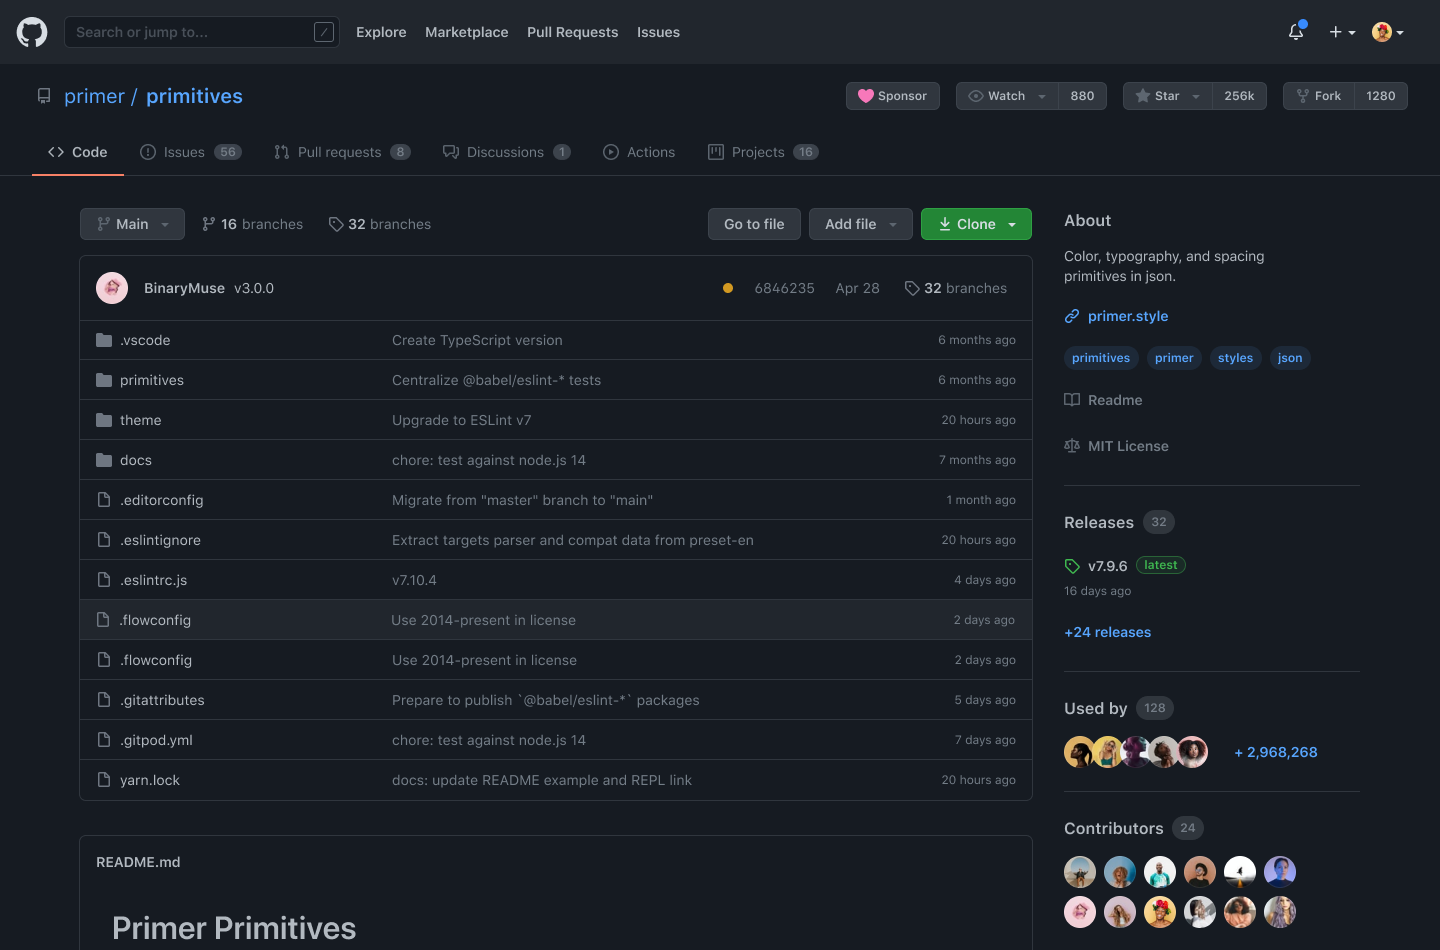Open the primitives repository link
Screen dimensions: 1440x950
pos(194,96)
